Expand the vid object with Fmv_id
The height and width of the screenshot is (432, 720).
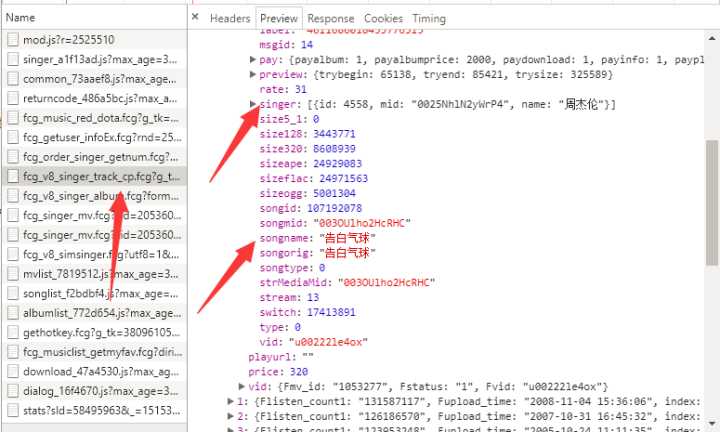click(242, 386)
